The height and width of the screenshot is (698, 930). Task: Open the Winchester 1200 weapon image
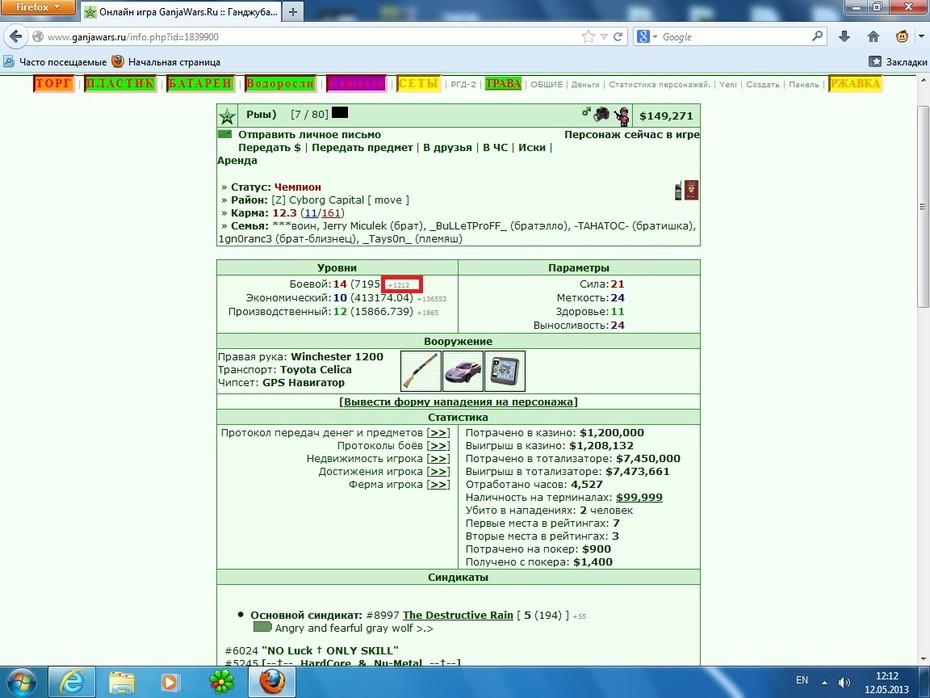(421, 371)
